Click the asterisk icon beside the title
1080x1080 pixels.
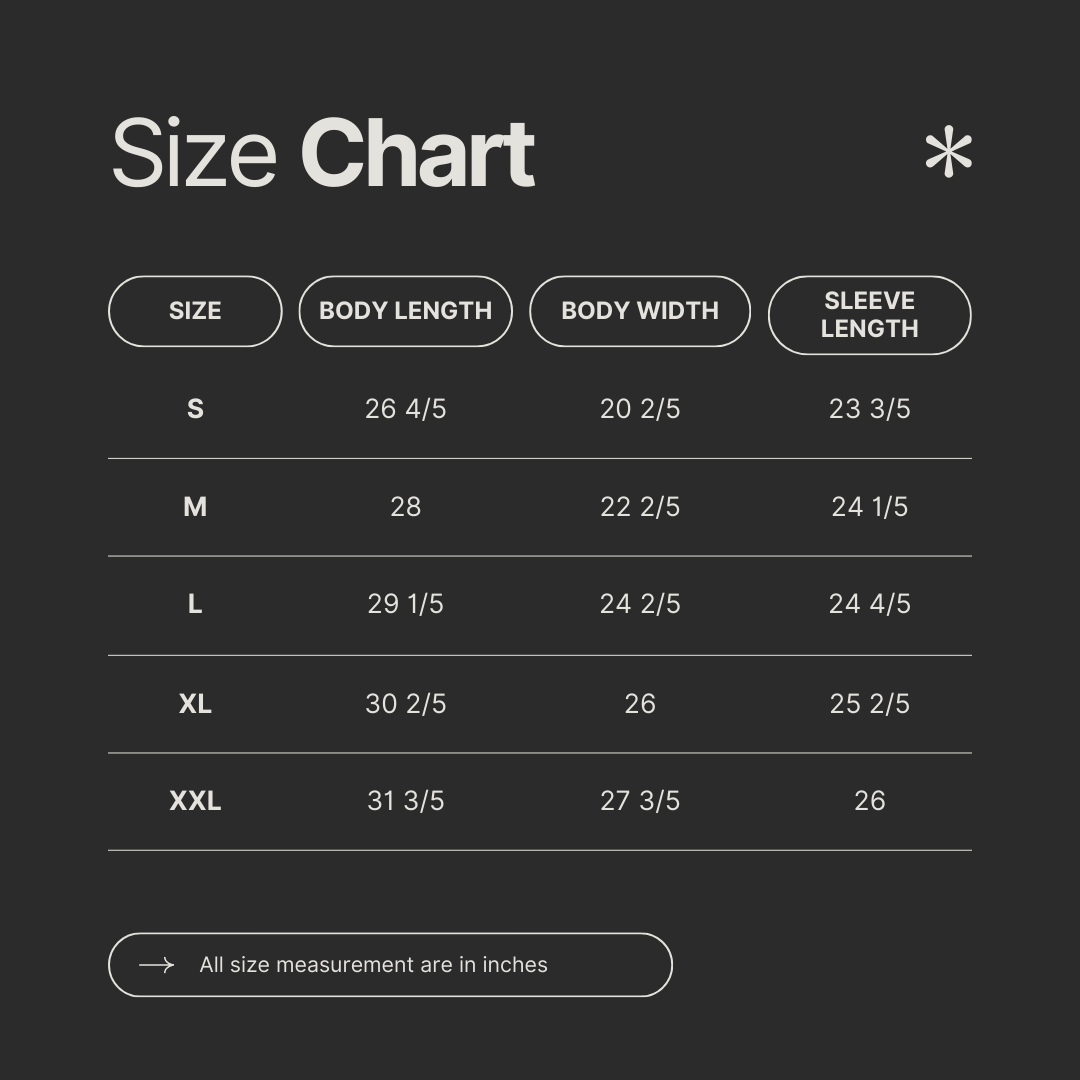[x=948, y=154]
